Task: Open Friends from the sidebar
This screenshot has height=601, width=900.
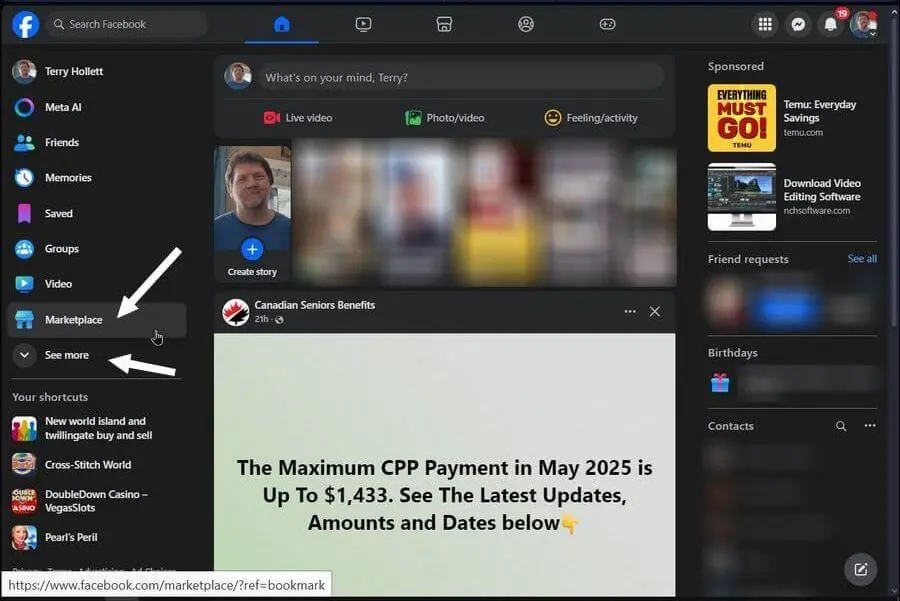Action: [x=96, y=142]
